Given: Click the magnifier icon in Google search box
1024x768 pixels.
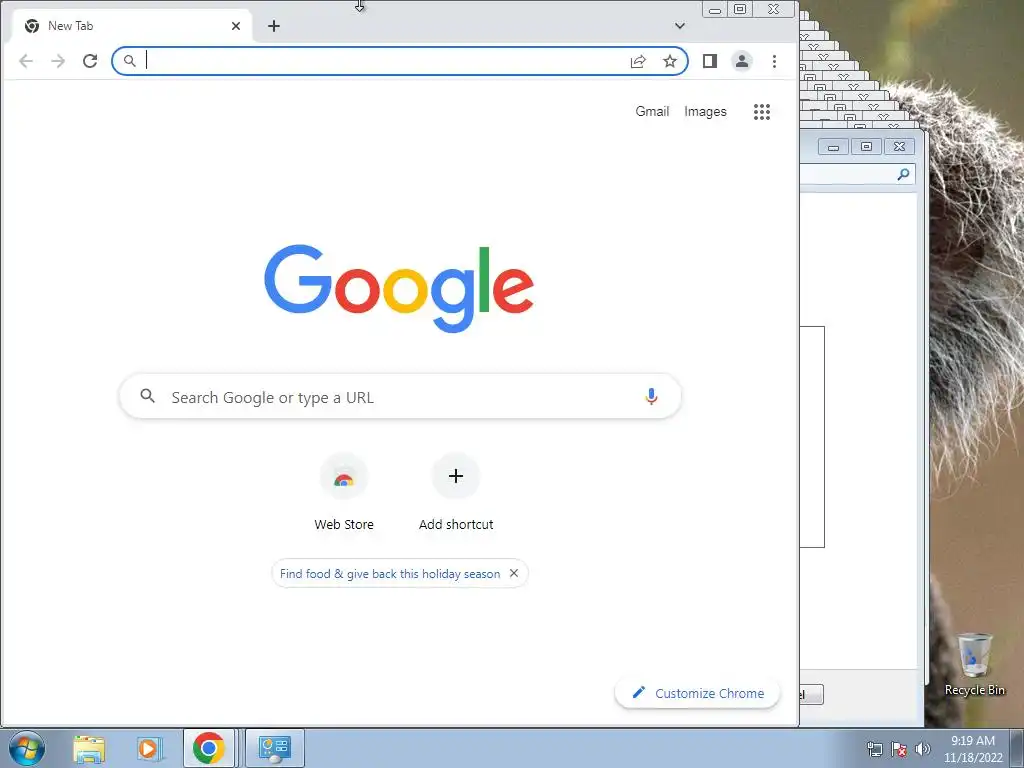Looking at the screenshot, I should 148,396.
